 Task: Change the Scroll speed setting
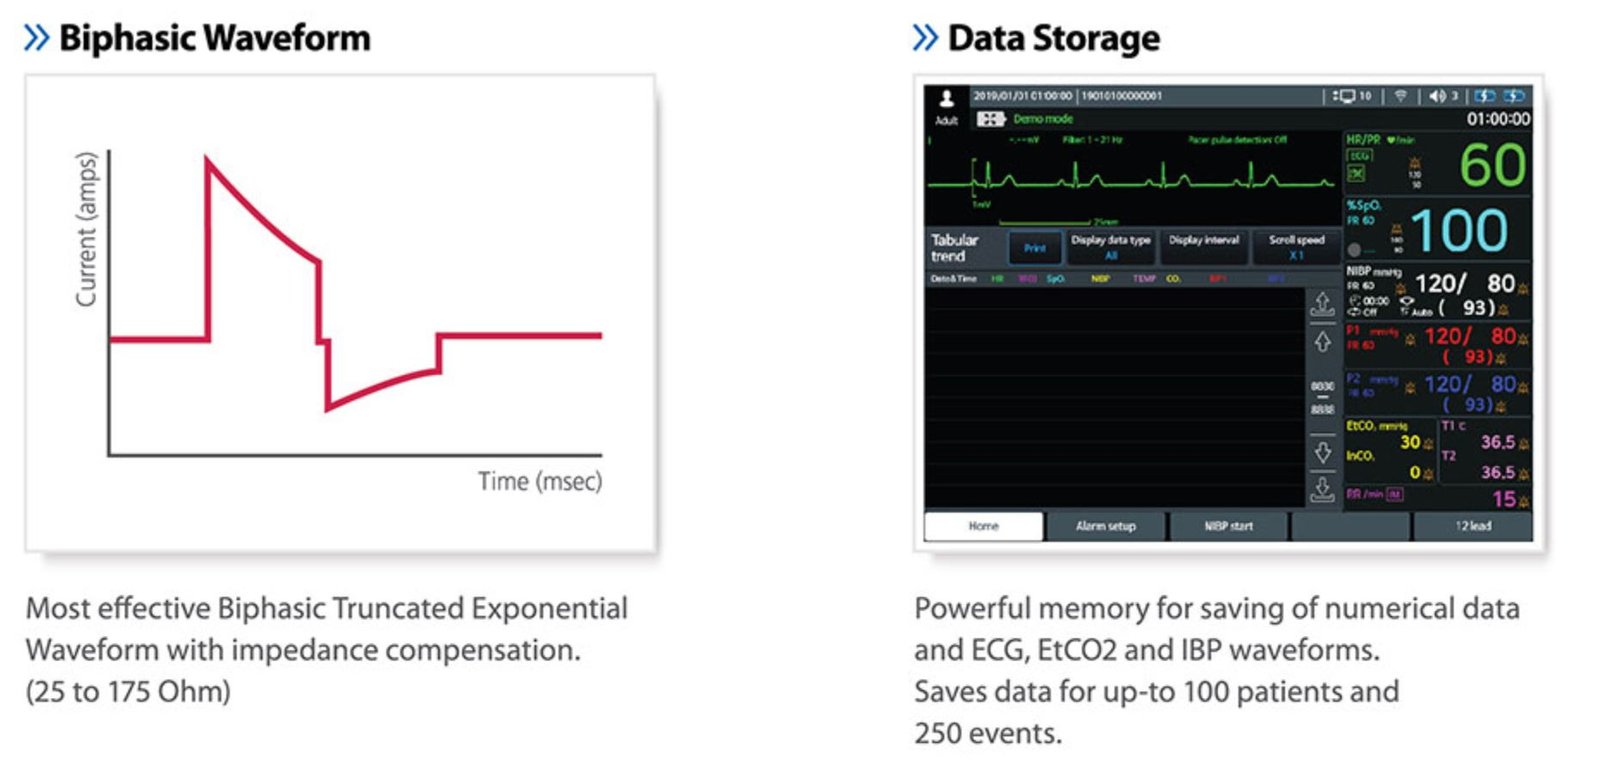[x=1296, y=247]
